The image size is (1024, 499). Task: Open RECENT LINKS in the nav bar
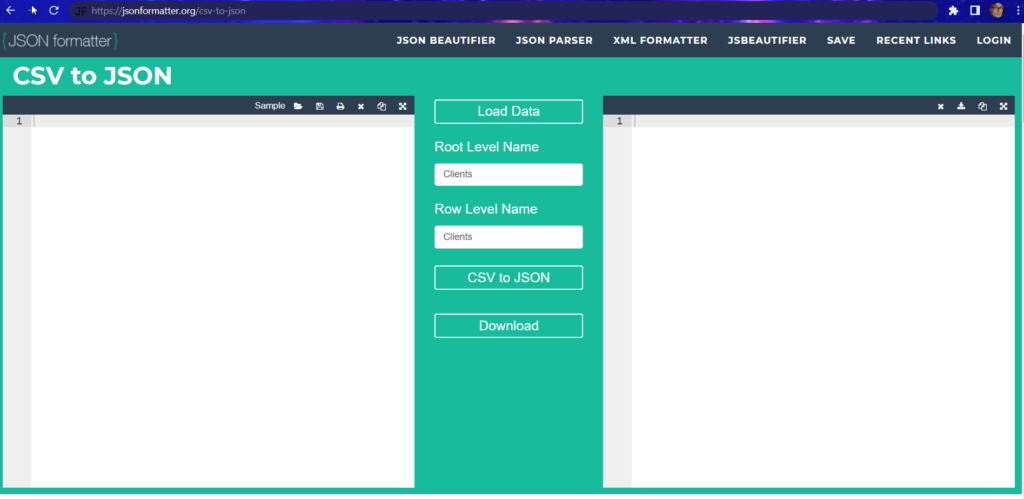916,40
